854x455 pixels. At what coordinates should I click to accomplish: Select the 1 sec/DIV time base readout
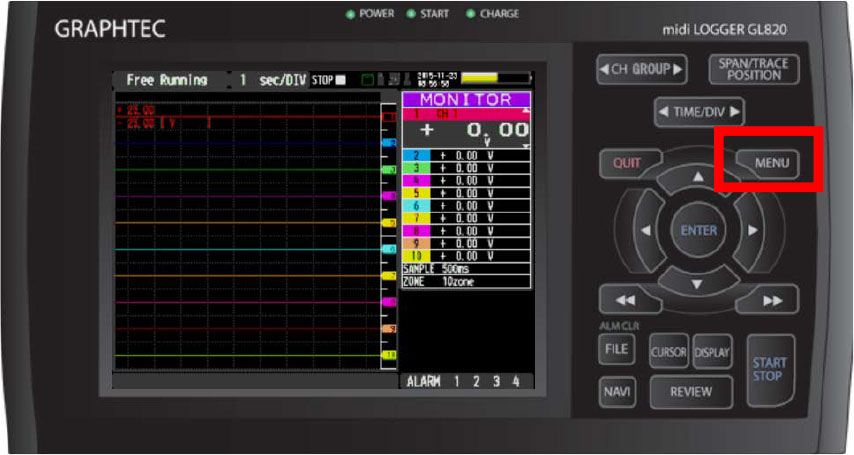[x=272, y=80]
